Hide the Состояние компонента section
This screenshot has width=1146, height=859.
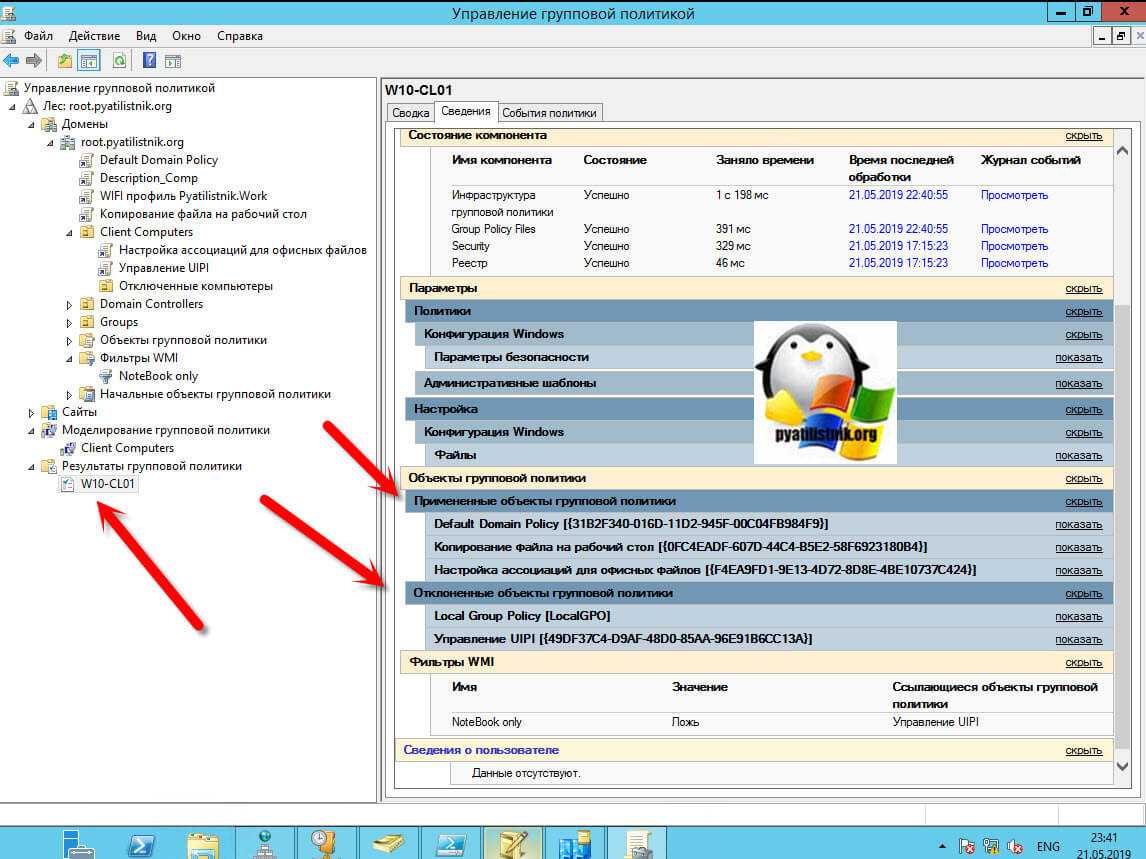click(1083, 136)
